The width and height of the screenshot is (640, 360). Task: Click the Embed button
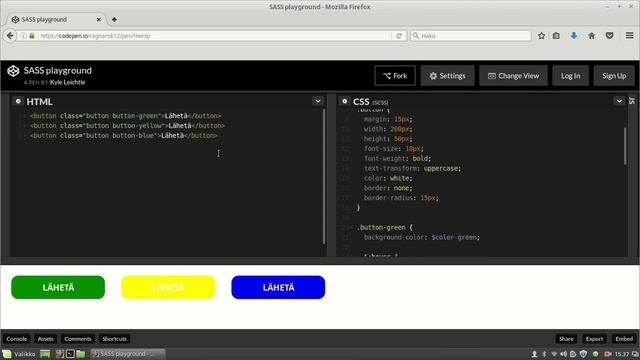click(624, 339)
